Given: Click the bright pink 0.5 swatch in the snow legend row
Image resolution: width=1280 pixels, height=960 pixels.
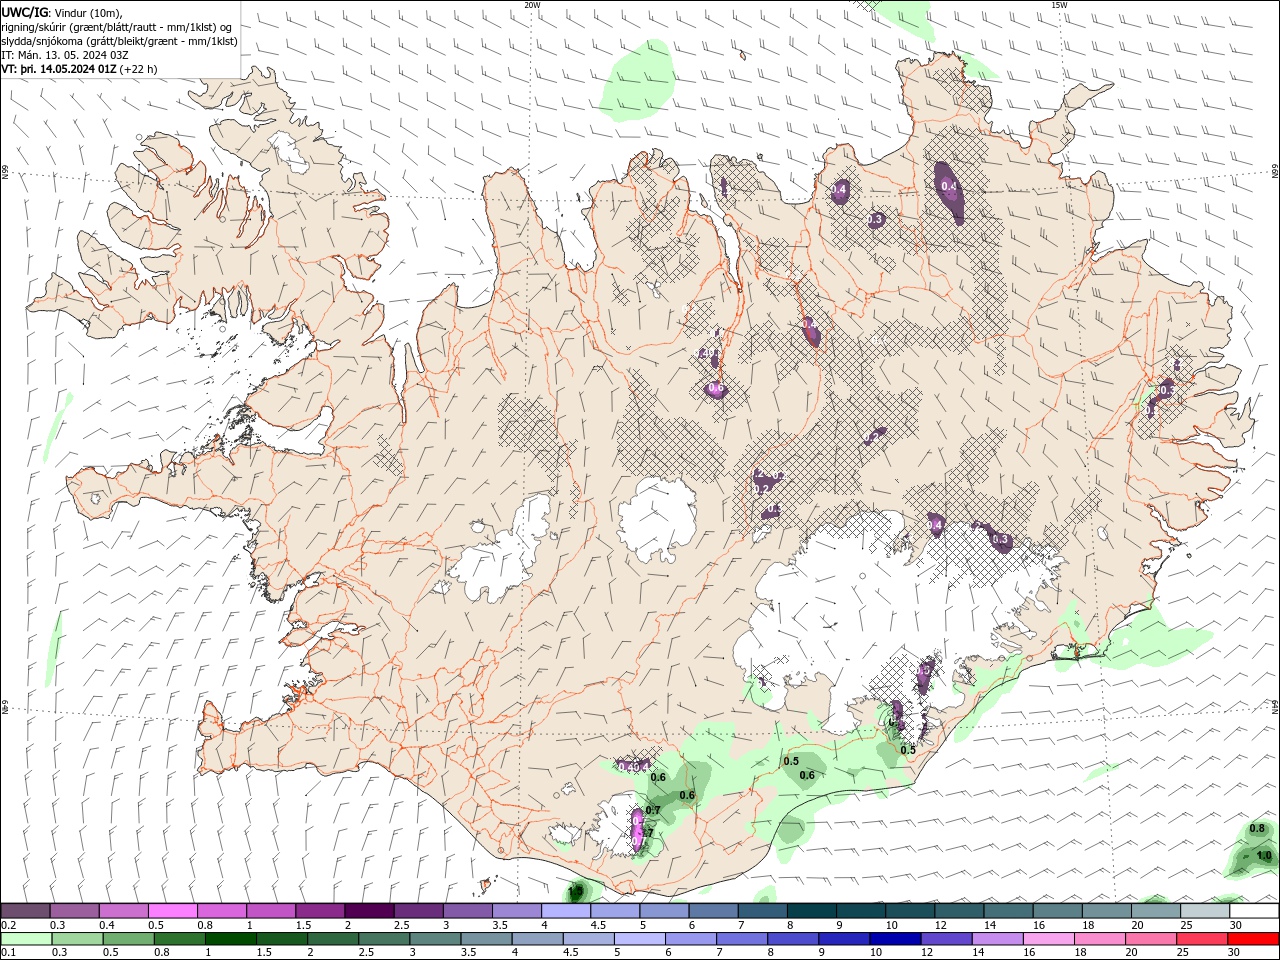Looking at the screenshot, I should [x=172, y=911].
